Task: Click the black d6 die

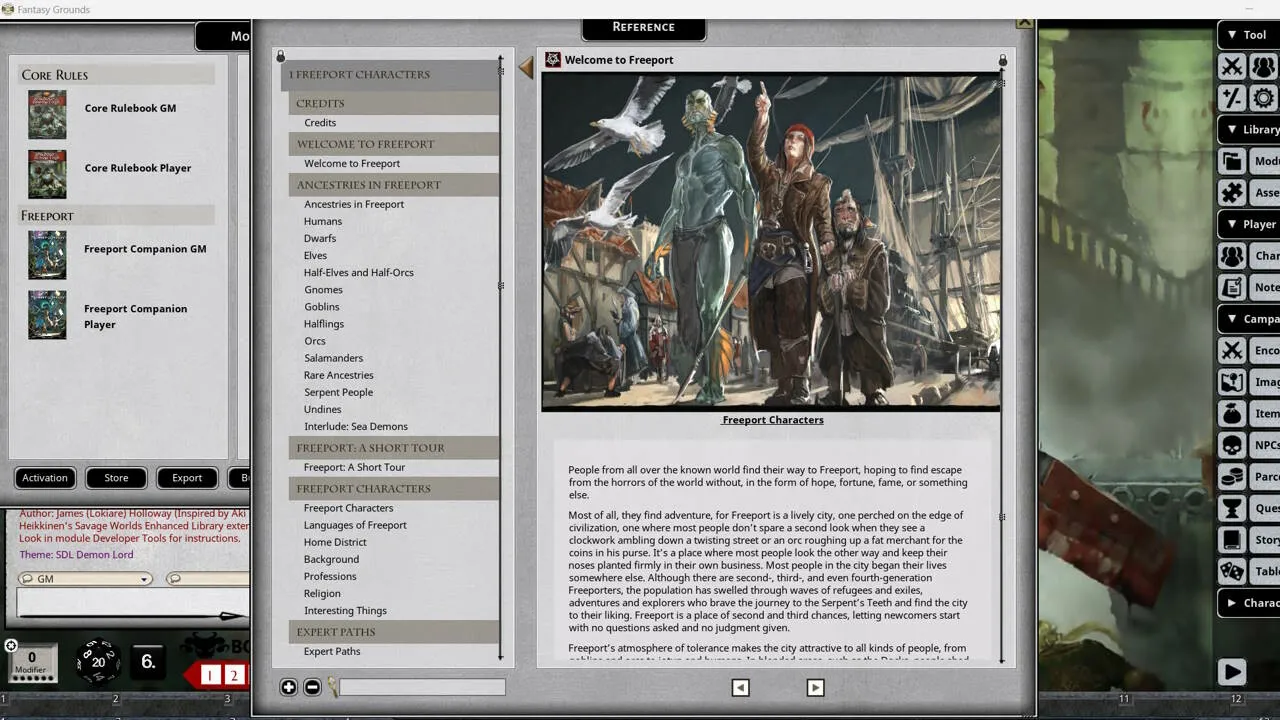Action: click(148, 661)
